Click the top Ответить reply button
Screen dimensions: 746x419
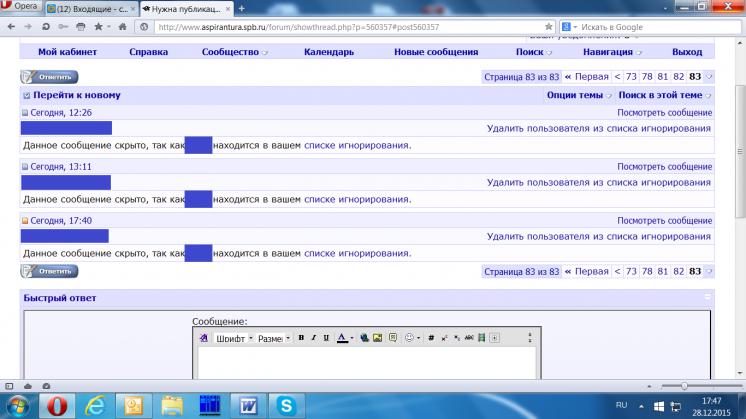tap(49, 77)
